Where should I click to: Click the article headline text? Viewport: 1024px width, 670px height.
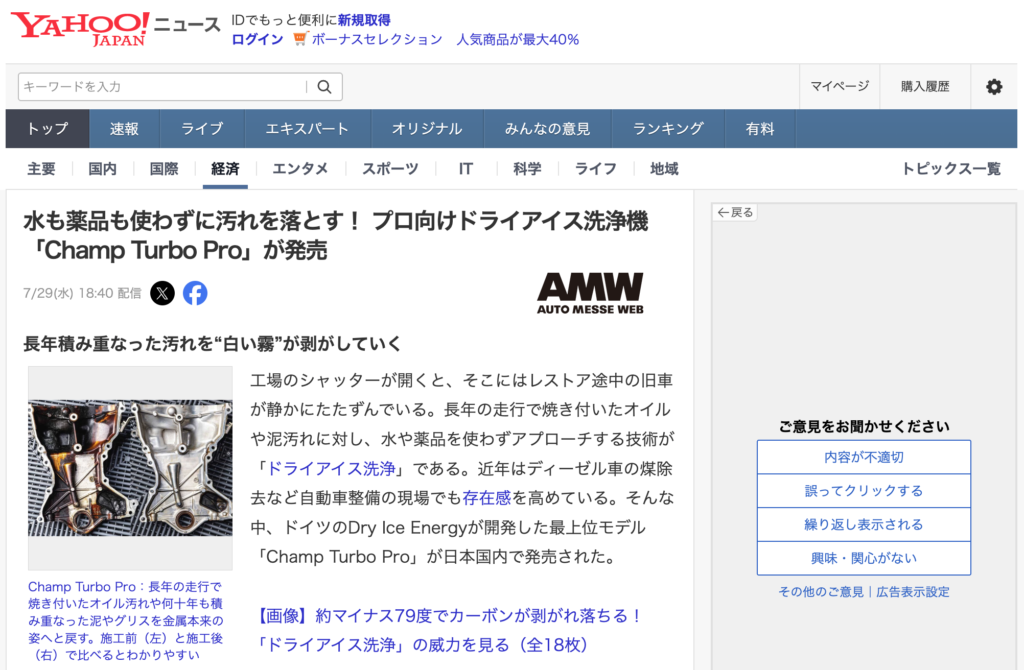336,236
